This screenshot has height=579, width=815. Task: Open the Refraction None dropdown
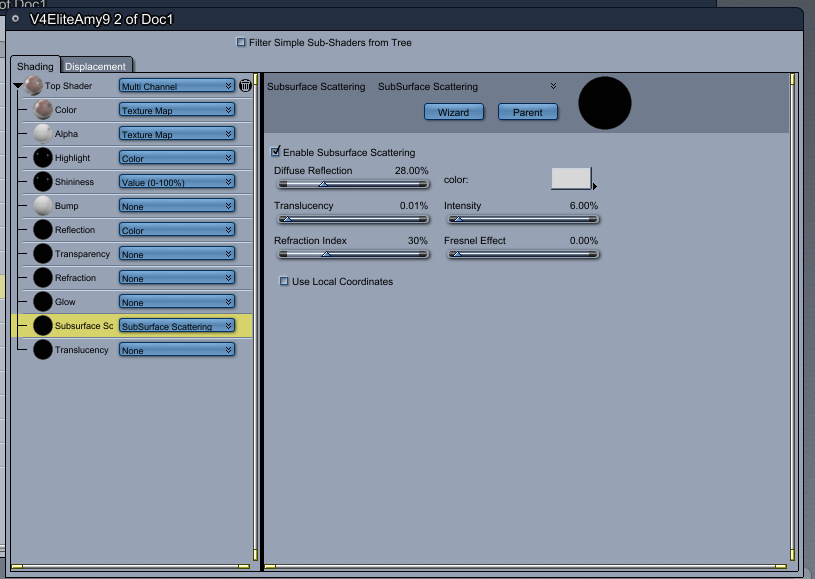[x=177, y=278]
